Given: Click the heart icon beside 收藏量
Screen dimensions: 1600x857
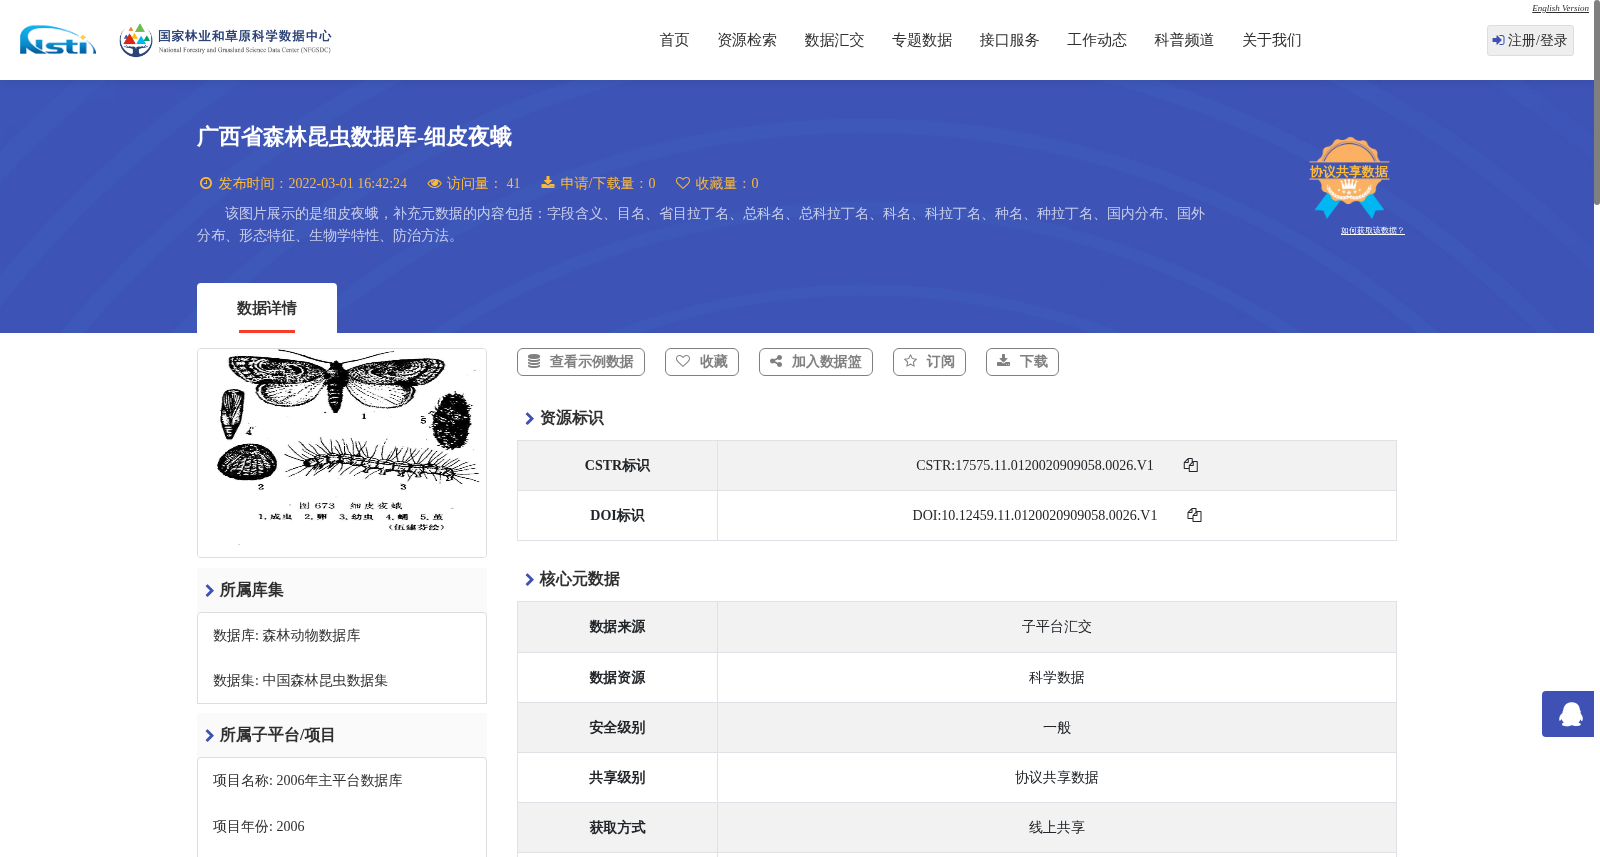Looking at the screenshot, I should click(x=683, y=183).
